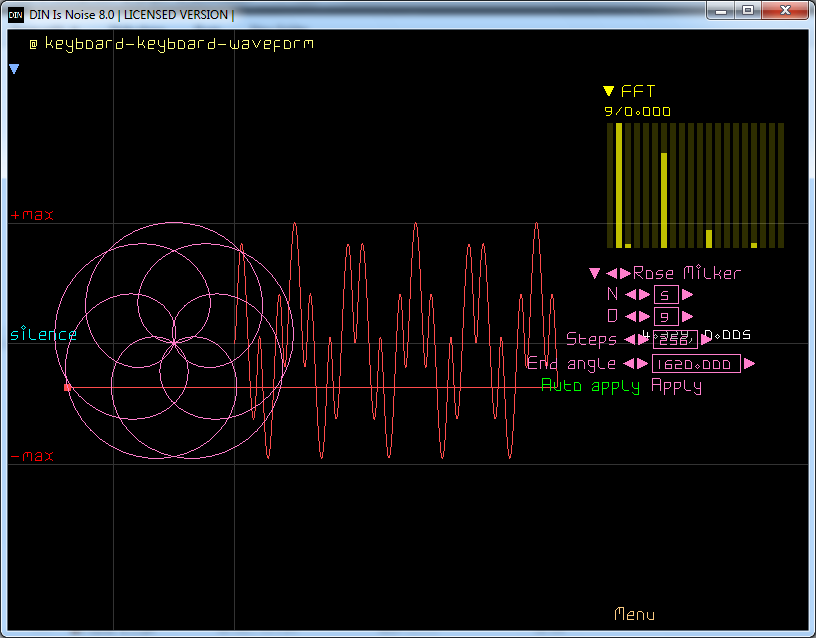
Task: Increase N value with right arrow
Action: coord(643,294)
